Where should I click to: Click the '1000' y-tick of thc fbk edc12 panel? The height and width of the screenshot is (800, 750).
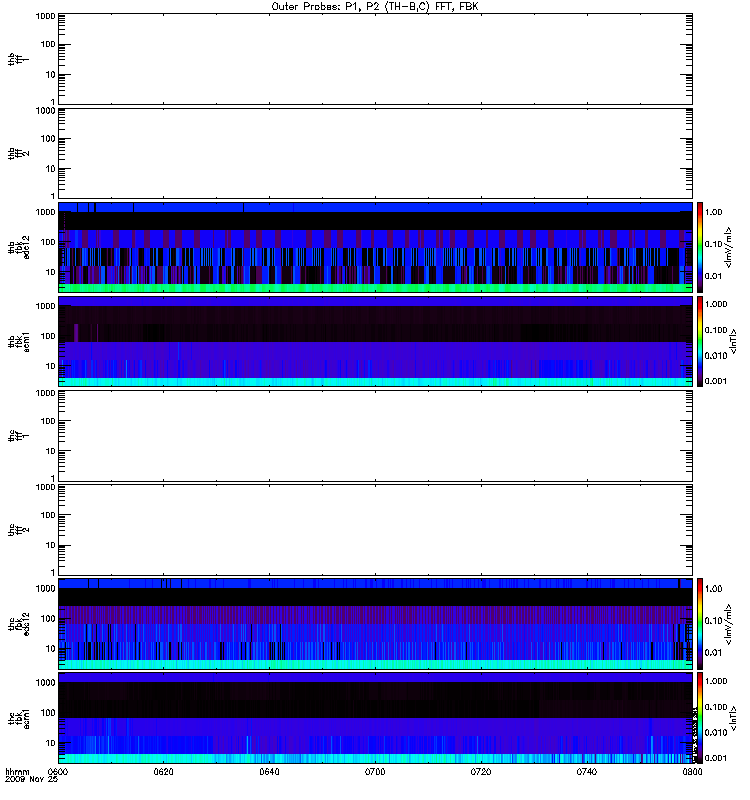tap(45, 588)
